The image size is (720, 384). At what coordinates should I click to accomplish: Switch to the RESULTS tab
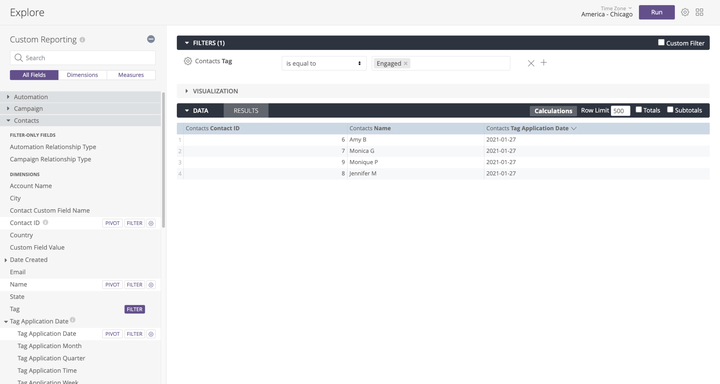[246, 110]
